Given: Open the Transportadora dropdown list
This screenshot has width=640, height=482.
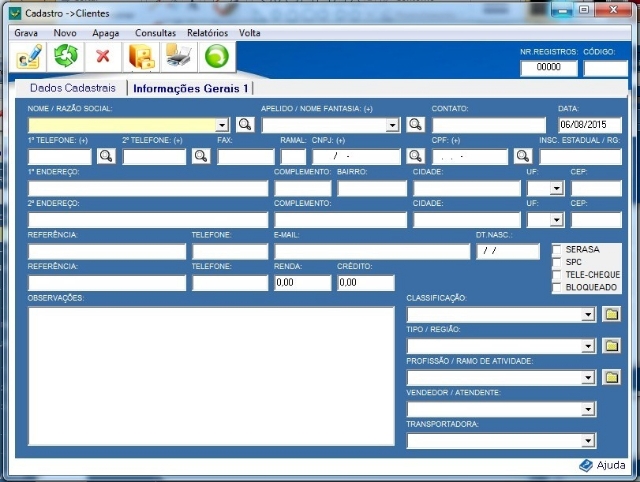Looking at the screenshot, I should tap(588, 440).
